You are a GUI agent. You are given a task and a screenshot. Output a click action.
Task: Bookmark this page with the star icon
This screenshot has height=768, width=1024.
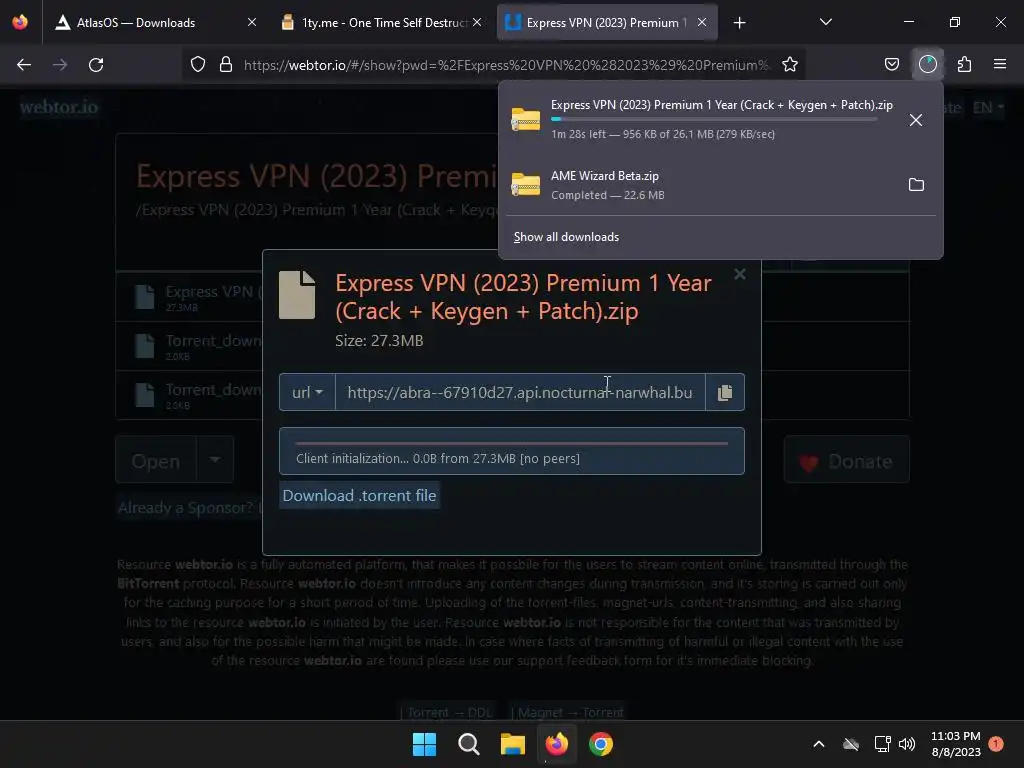click(x=790, y=65)
